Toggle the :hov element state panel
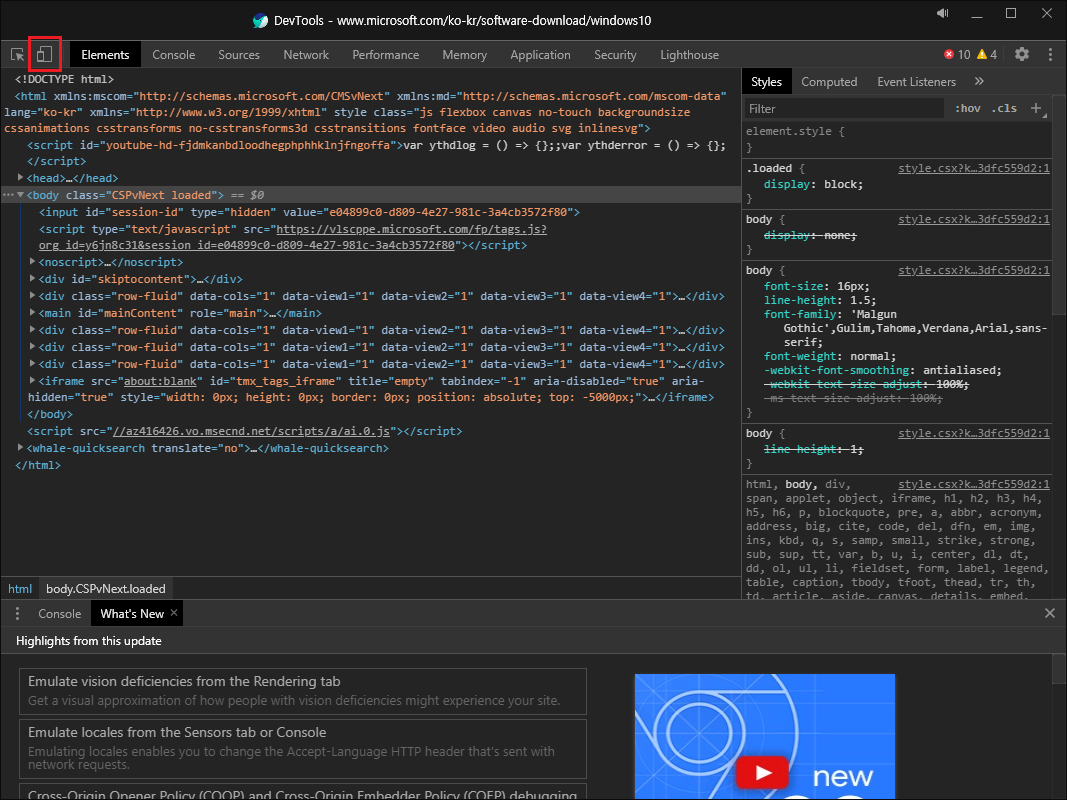1067x800 pixels. [x=968, y=108]
